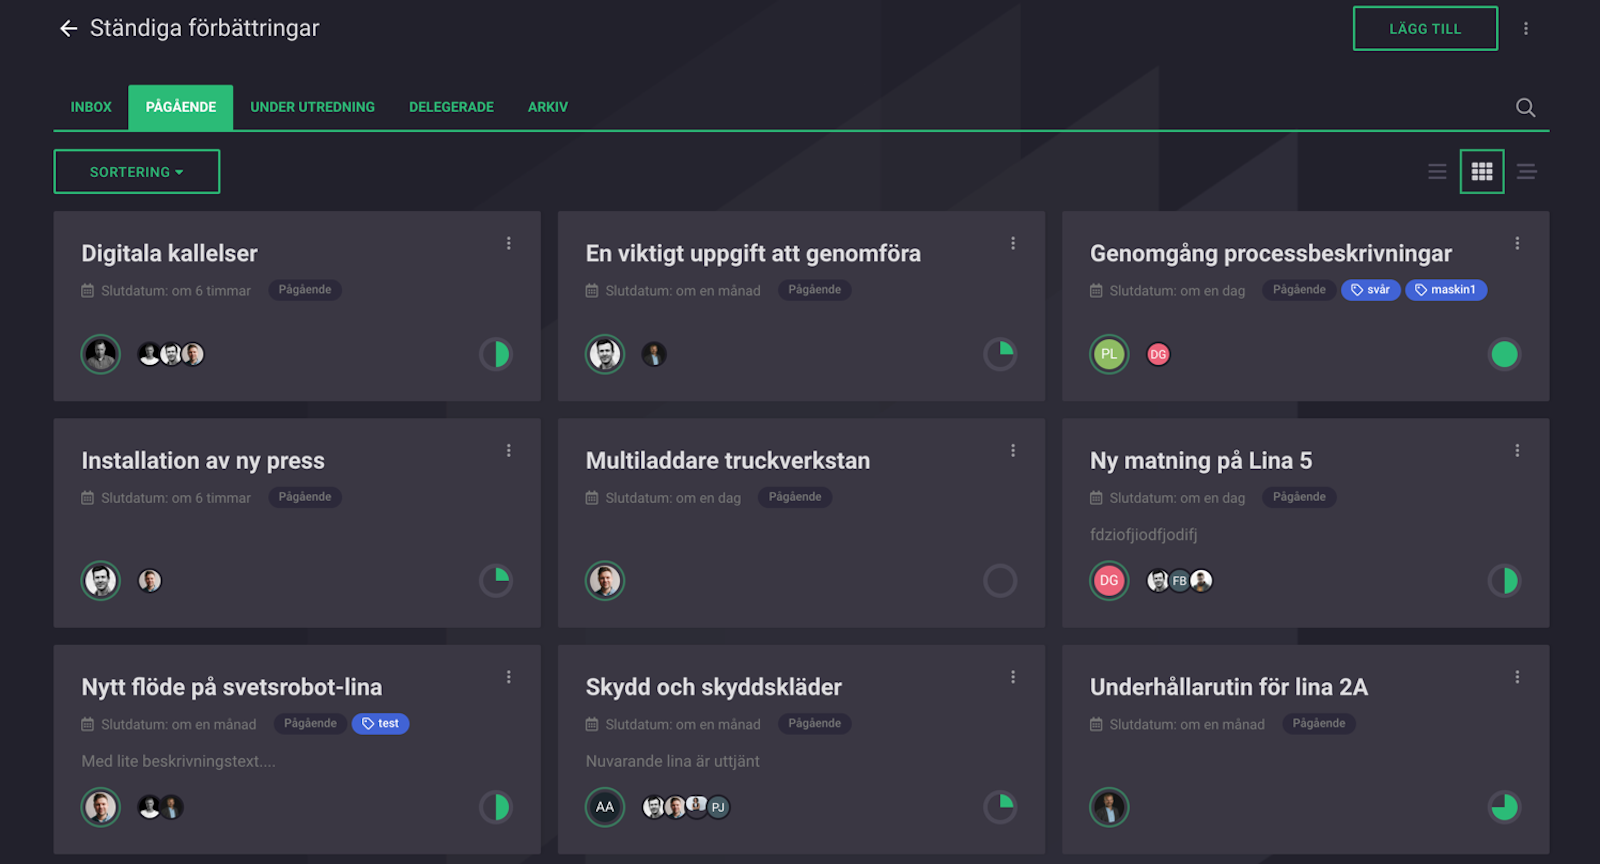The image size is (1600, 864).
Task: Click the owner avatar on Digitala kallelser
Action: [x=101, y=354]
